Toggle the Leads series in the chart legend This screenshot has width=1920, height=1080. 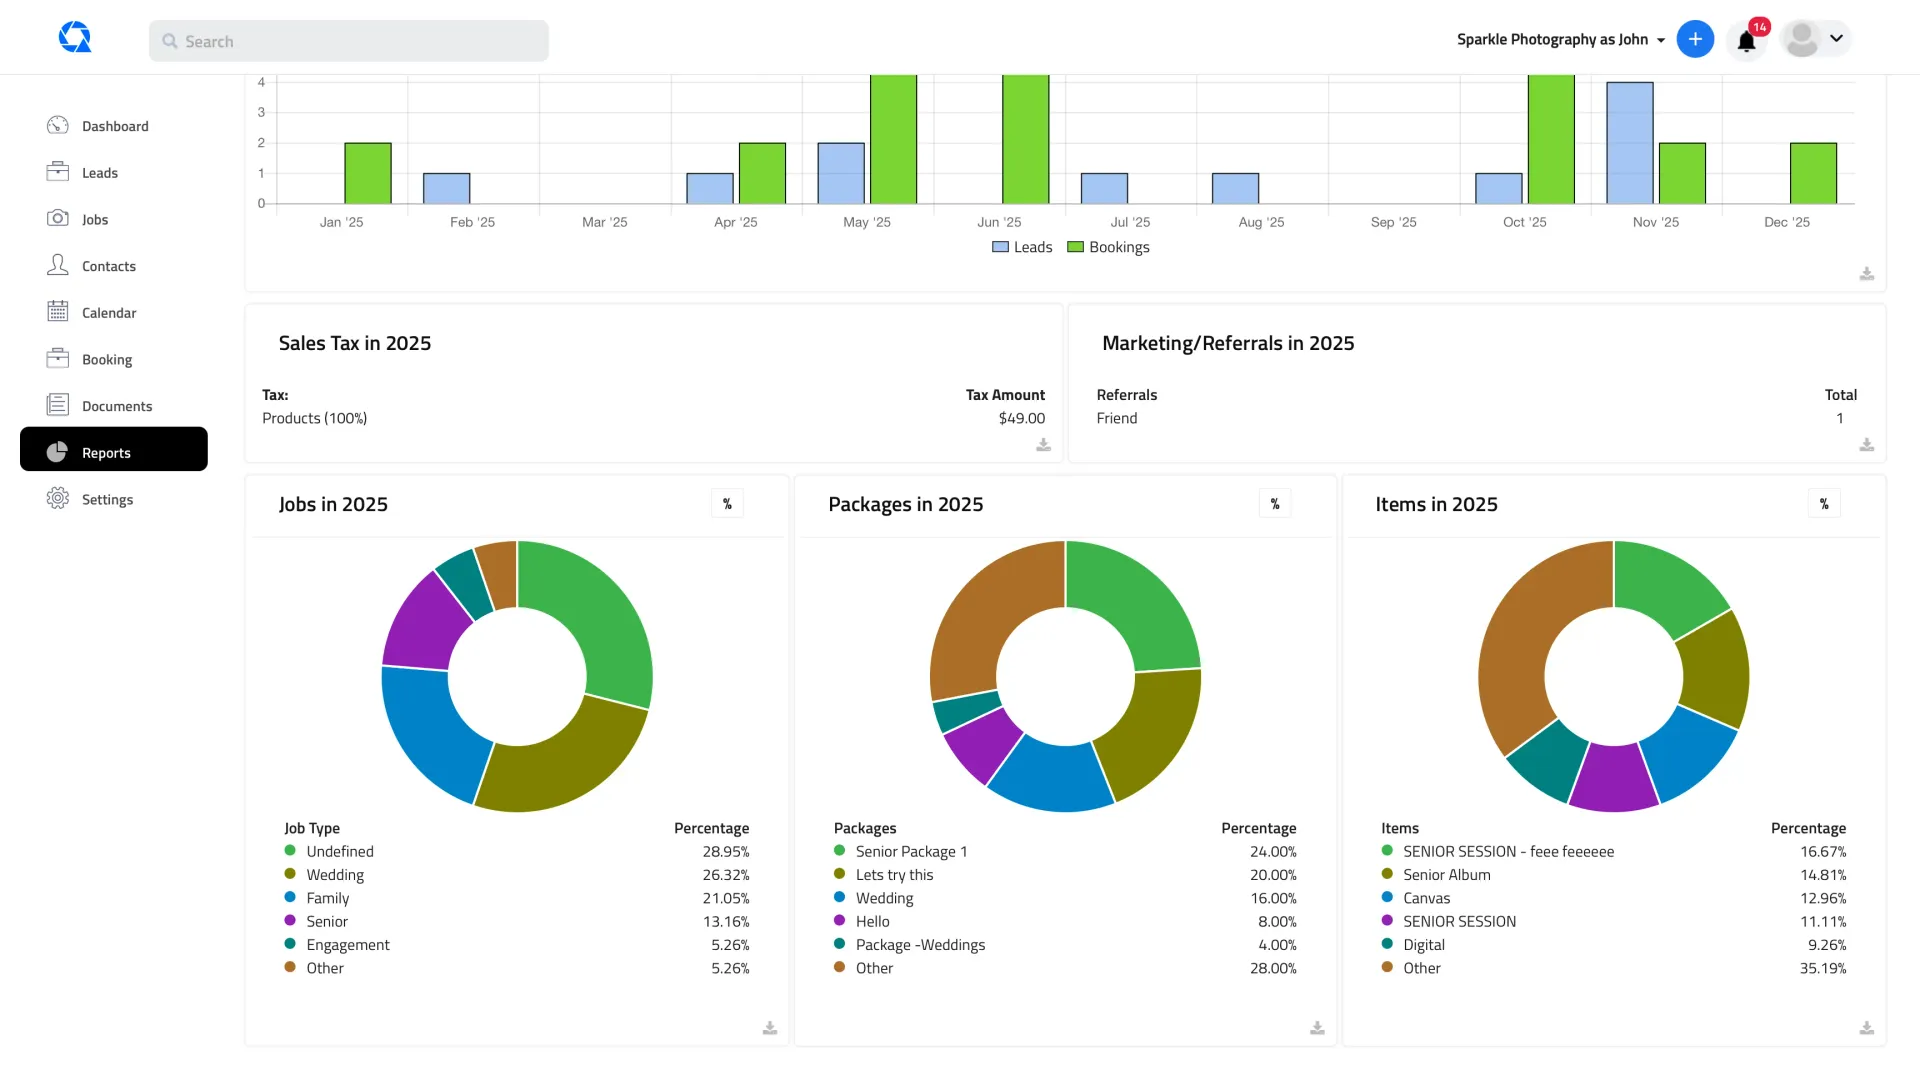[1001, 246]
